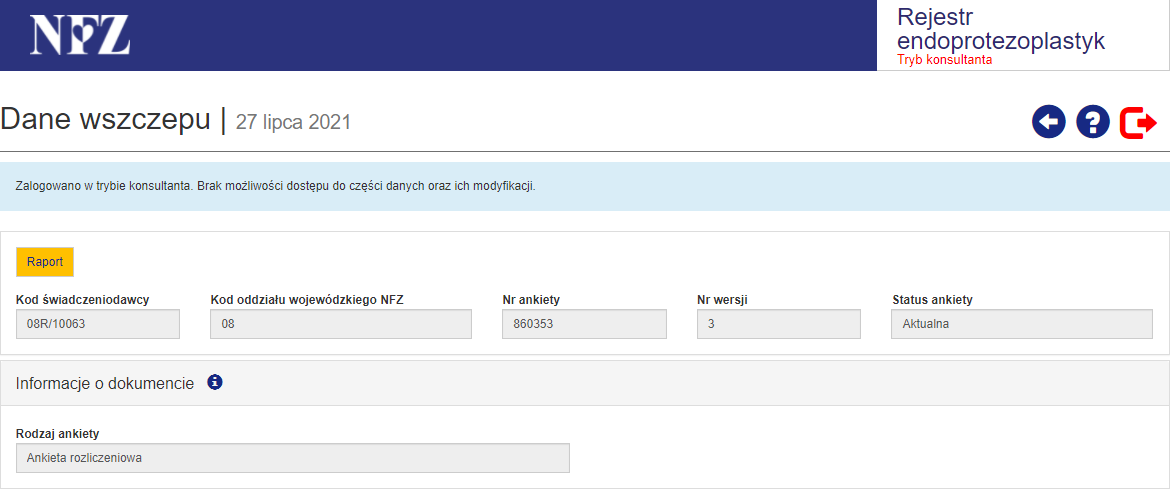Go back using the left arrow icon
This screenshot has height=489, width=1170.
pyautogui.click(x=1049, y=123)
